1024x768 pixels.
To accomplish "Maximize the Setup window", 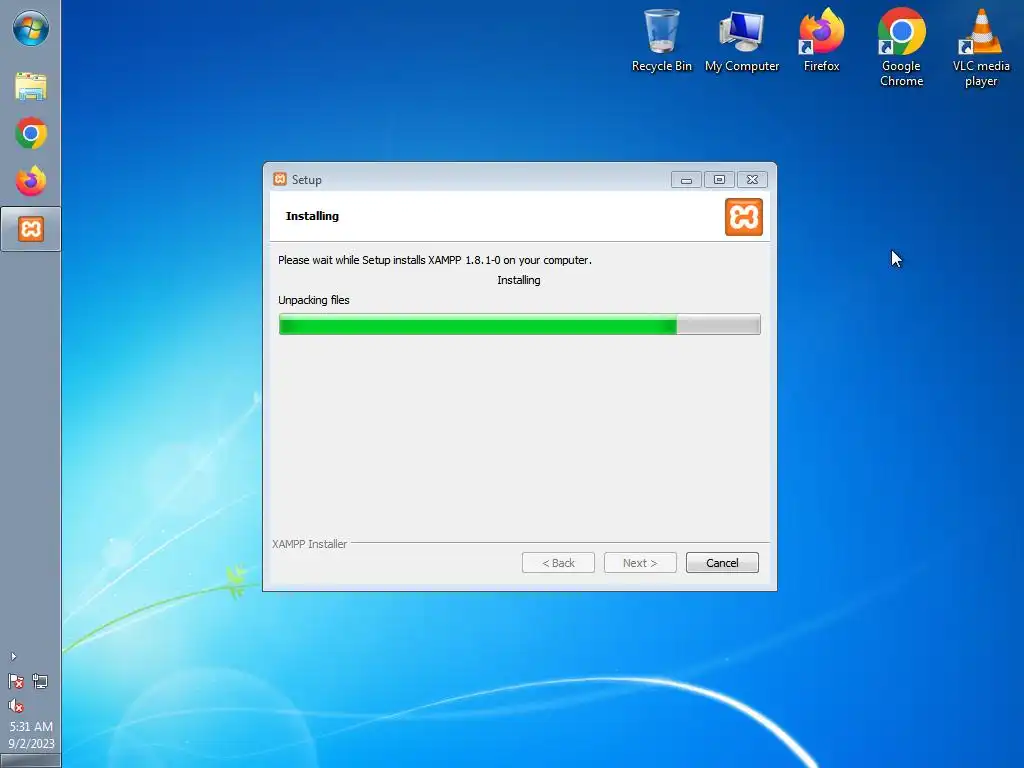I will (719, 180).
